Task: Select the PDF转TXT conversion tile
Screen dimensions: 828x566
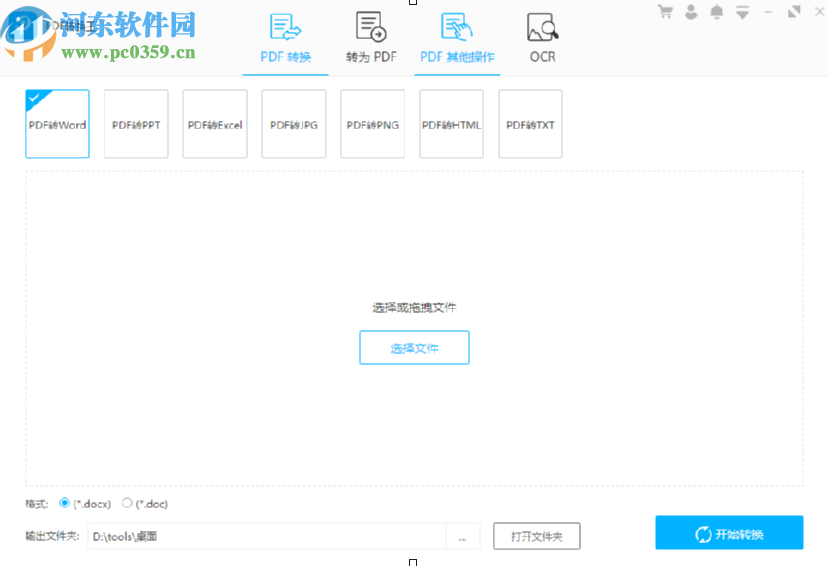Action: pos(530,124)
